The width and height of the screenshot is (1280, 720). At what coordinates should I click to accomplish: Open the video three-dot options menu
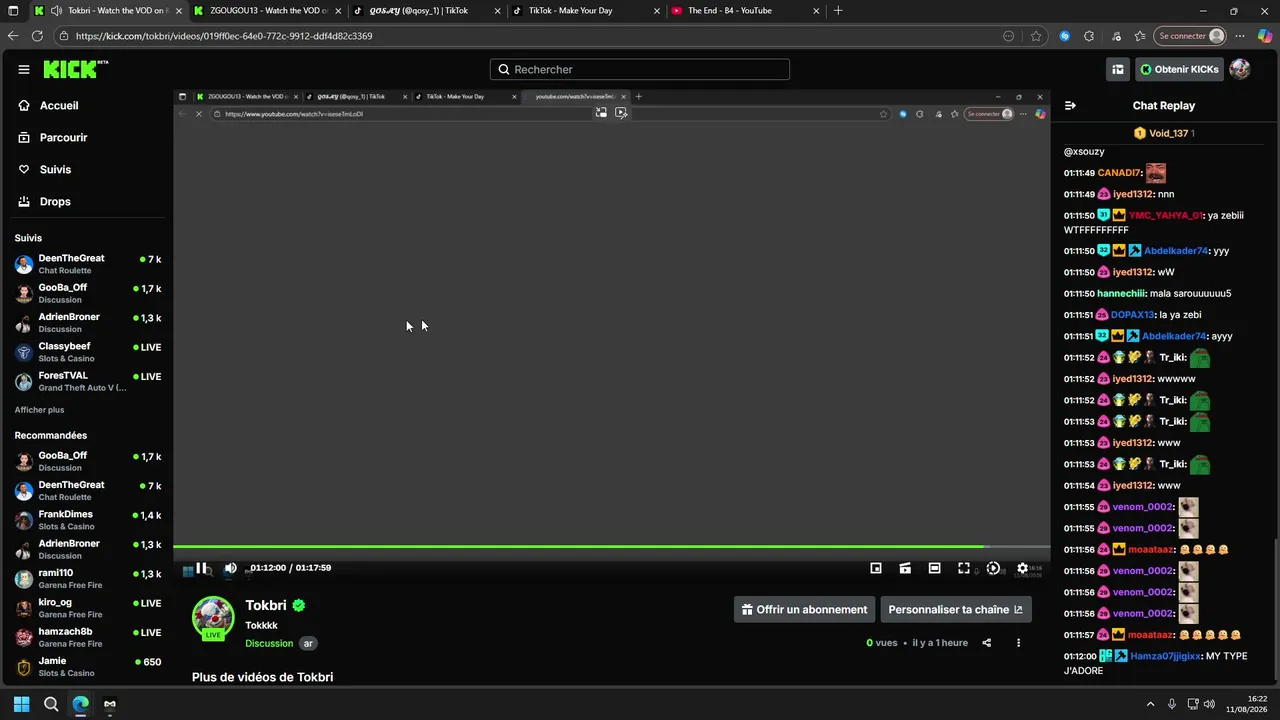1018,643
